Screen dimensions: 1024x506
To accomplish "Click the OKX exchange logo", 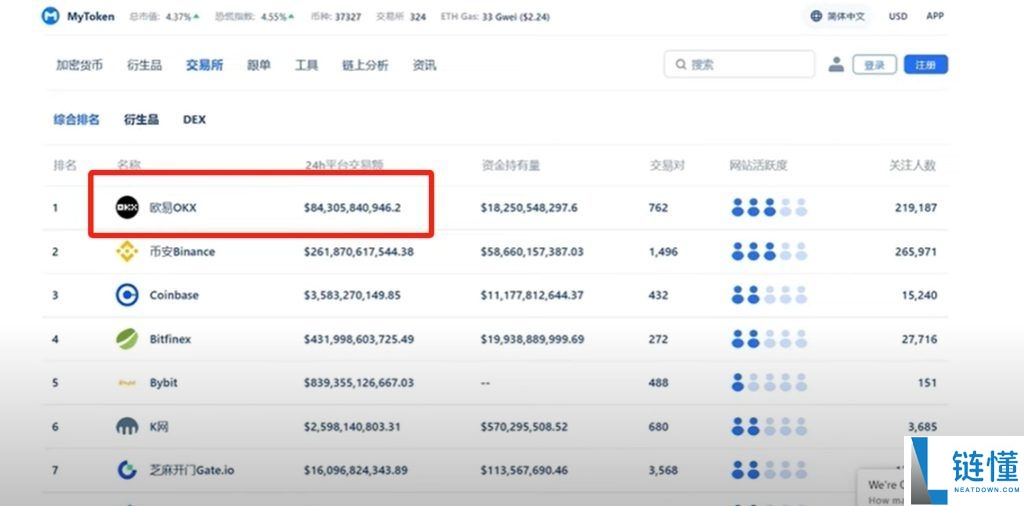I will pyautogui.click(x=127, y=207).
